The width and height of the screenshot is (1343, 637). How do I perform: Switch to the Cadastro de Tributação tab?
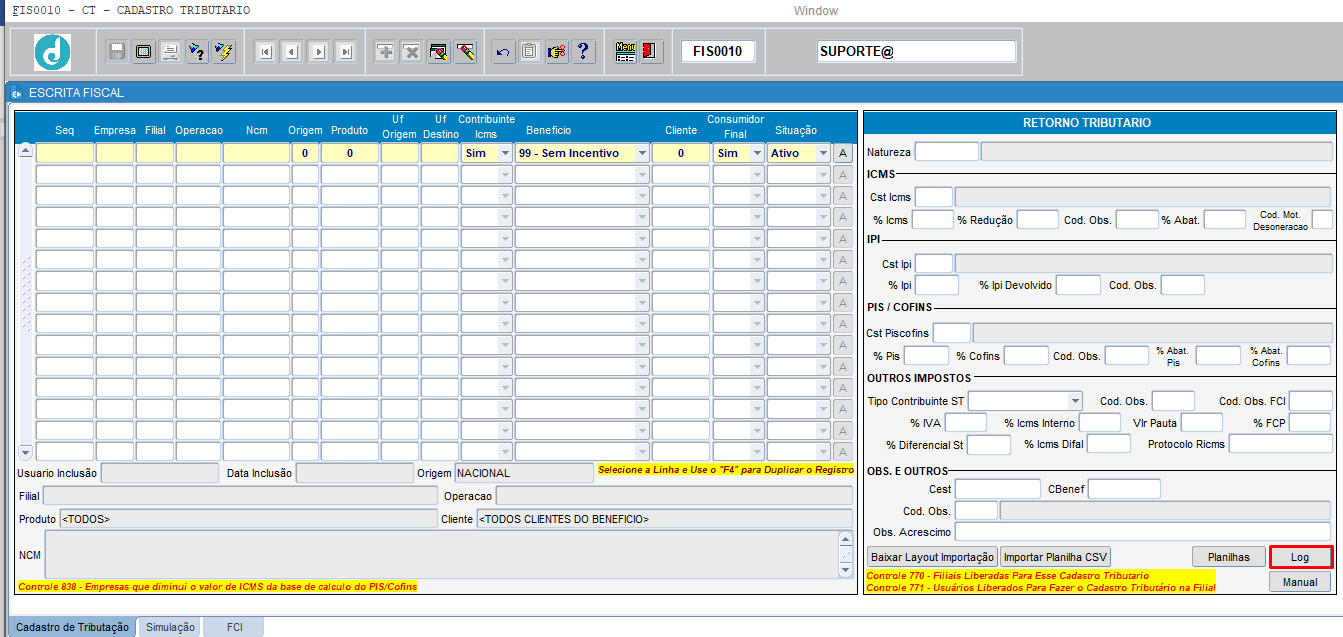pos(72,627)
